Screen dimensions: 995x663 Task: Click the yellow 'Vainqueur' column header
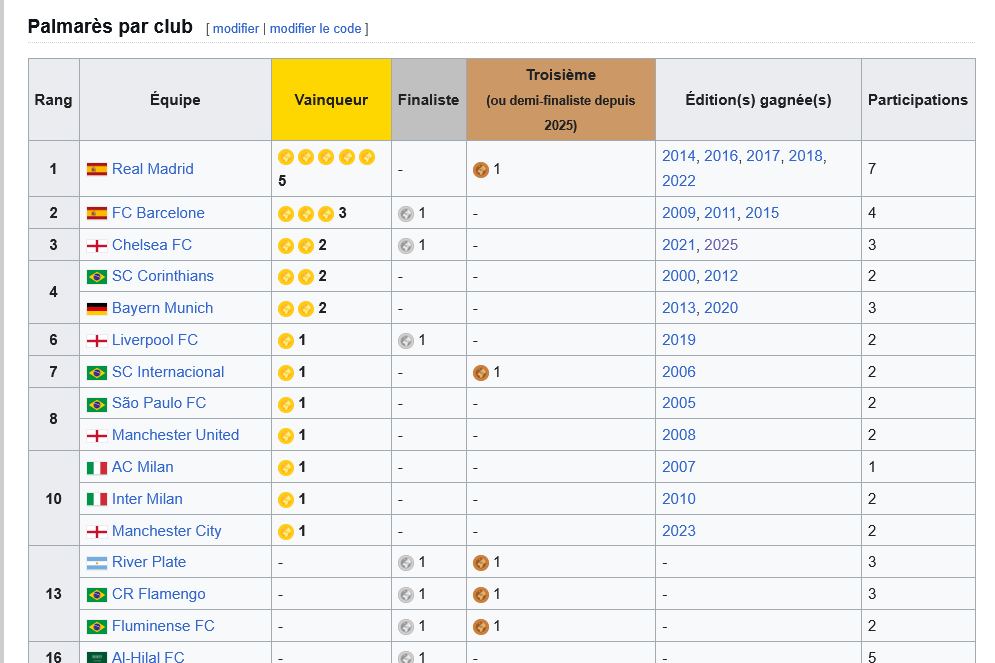point(331,100)
